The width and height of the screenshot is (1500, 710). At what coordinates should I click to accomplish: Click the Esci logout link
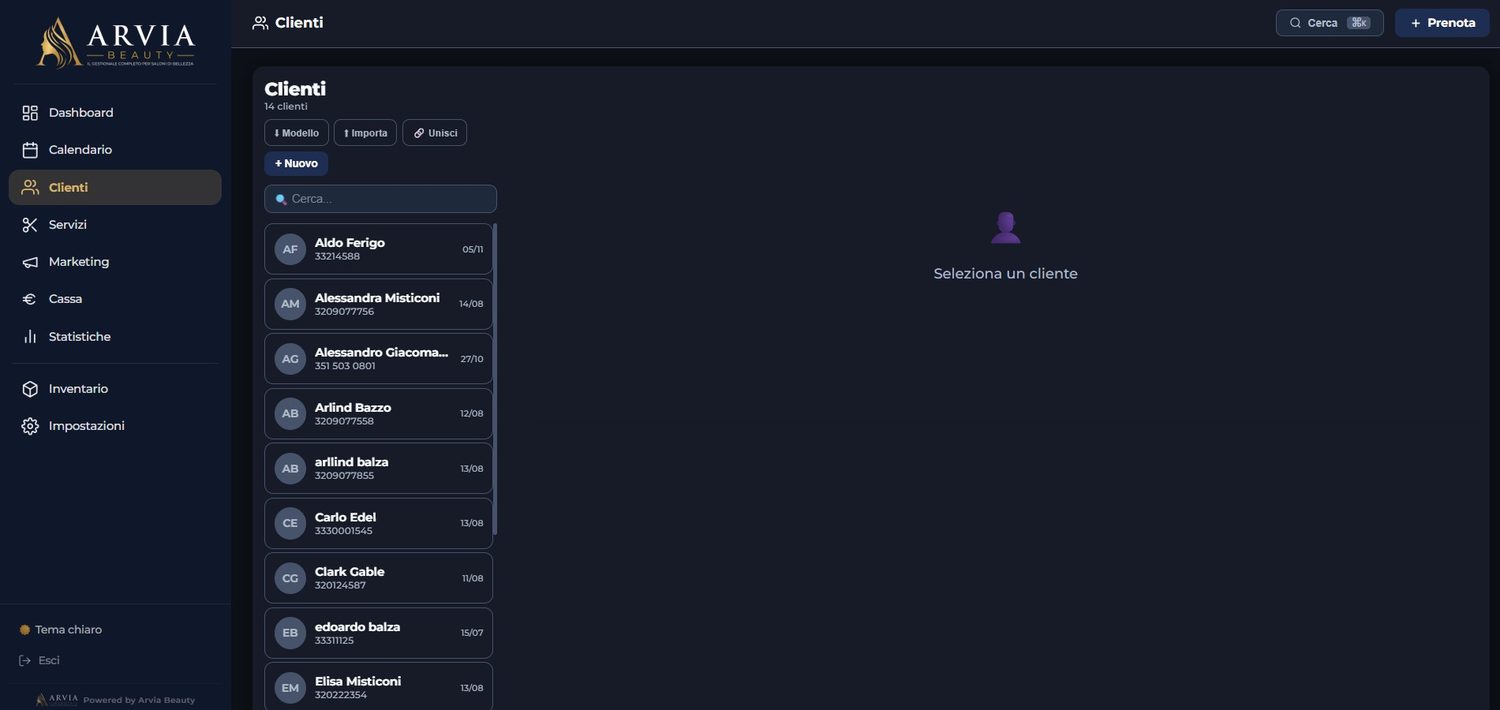pos(40,661)
